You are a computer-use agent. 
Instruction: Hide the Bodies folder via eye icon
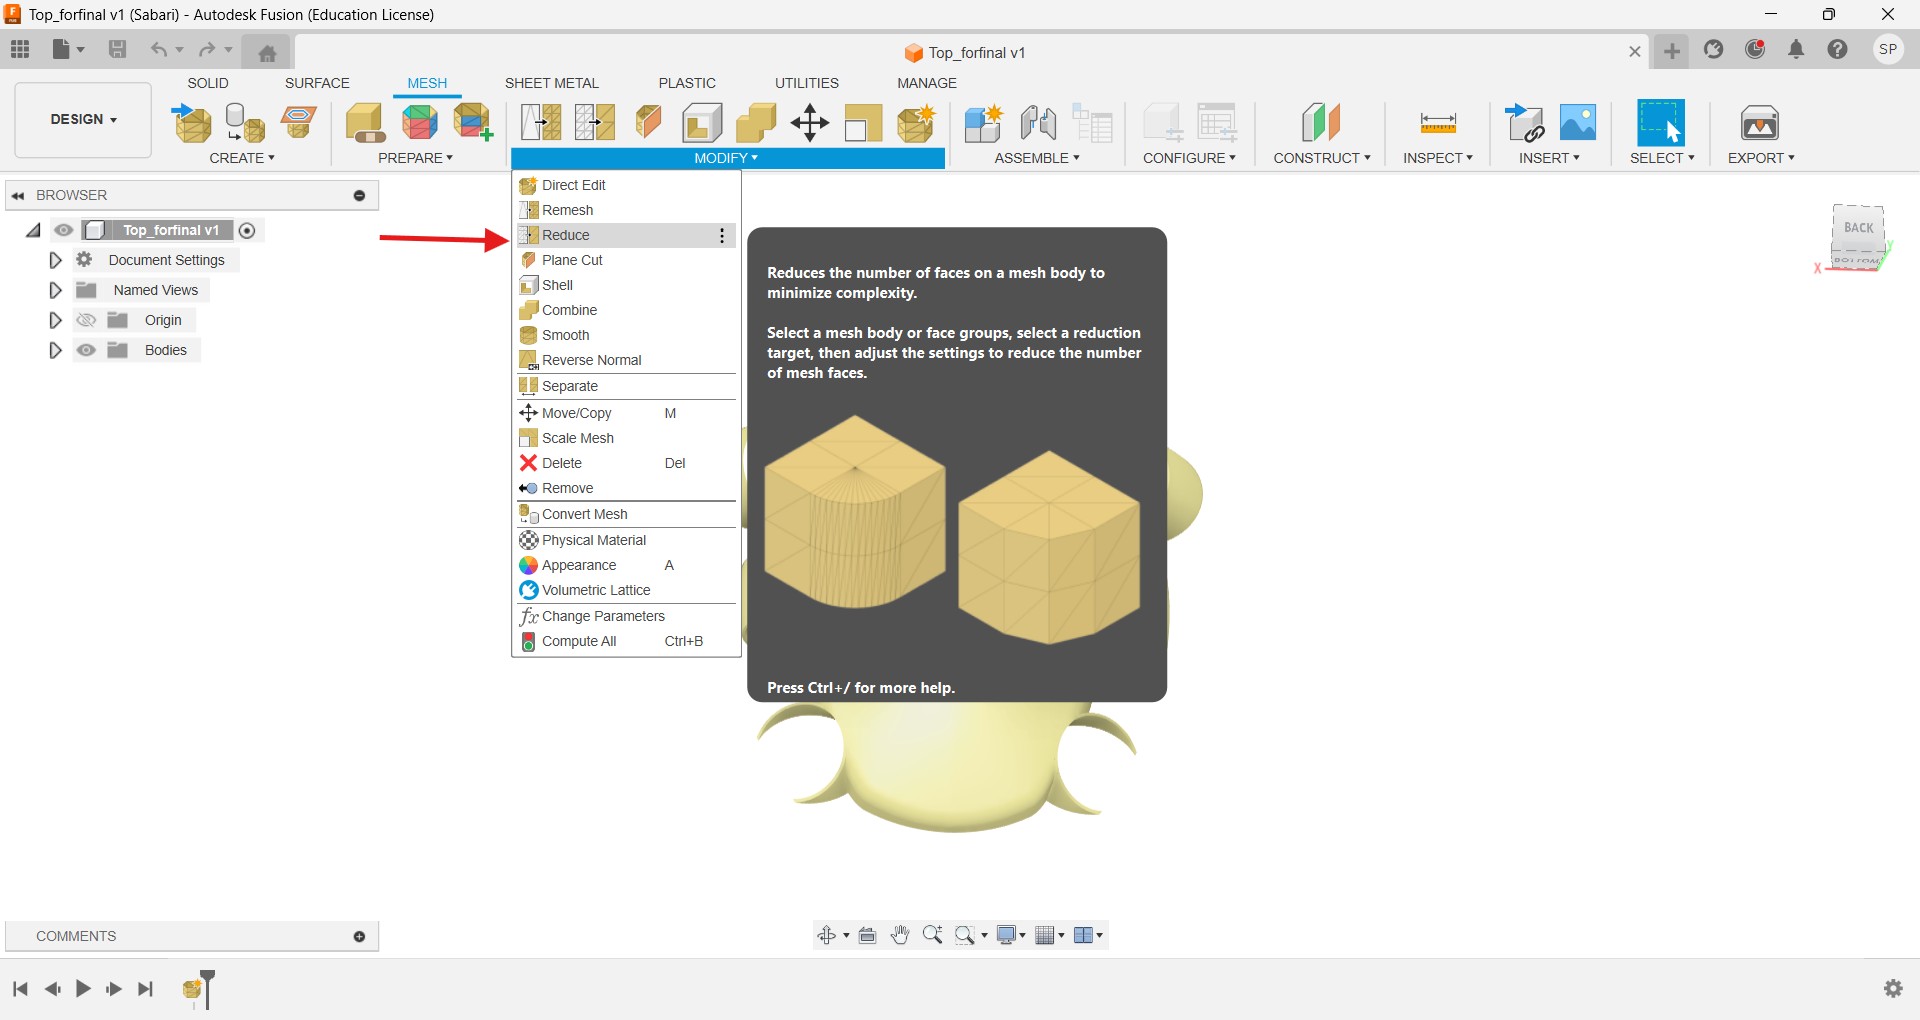pos(87,350)
